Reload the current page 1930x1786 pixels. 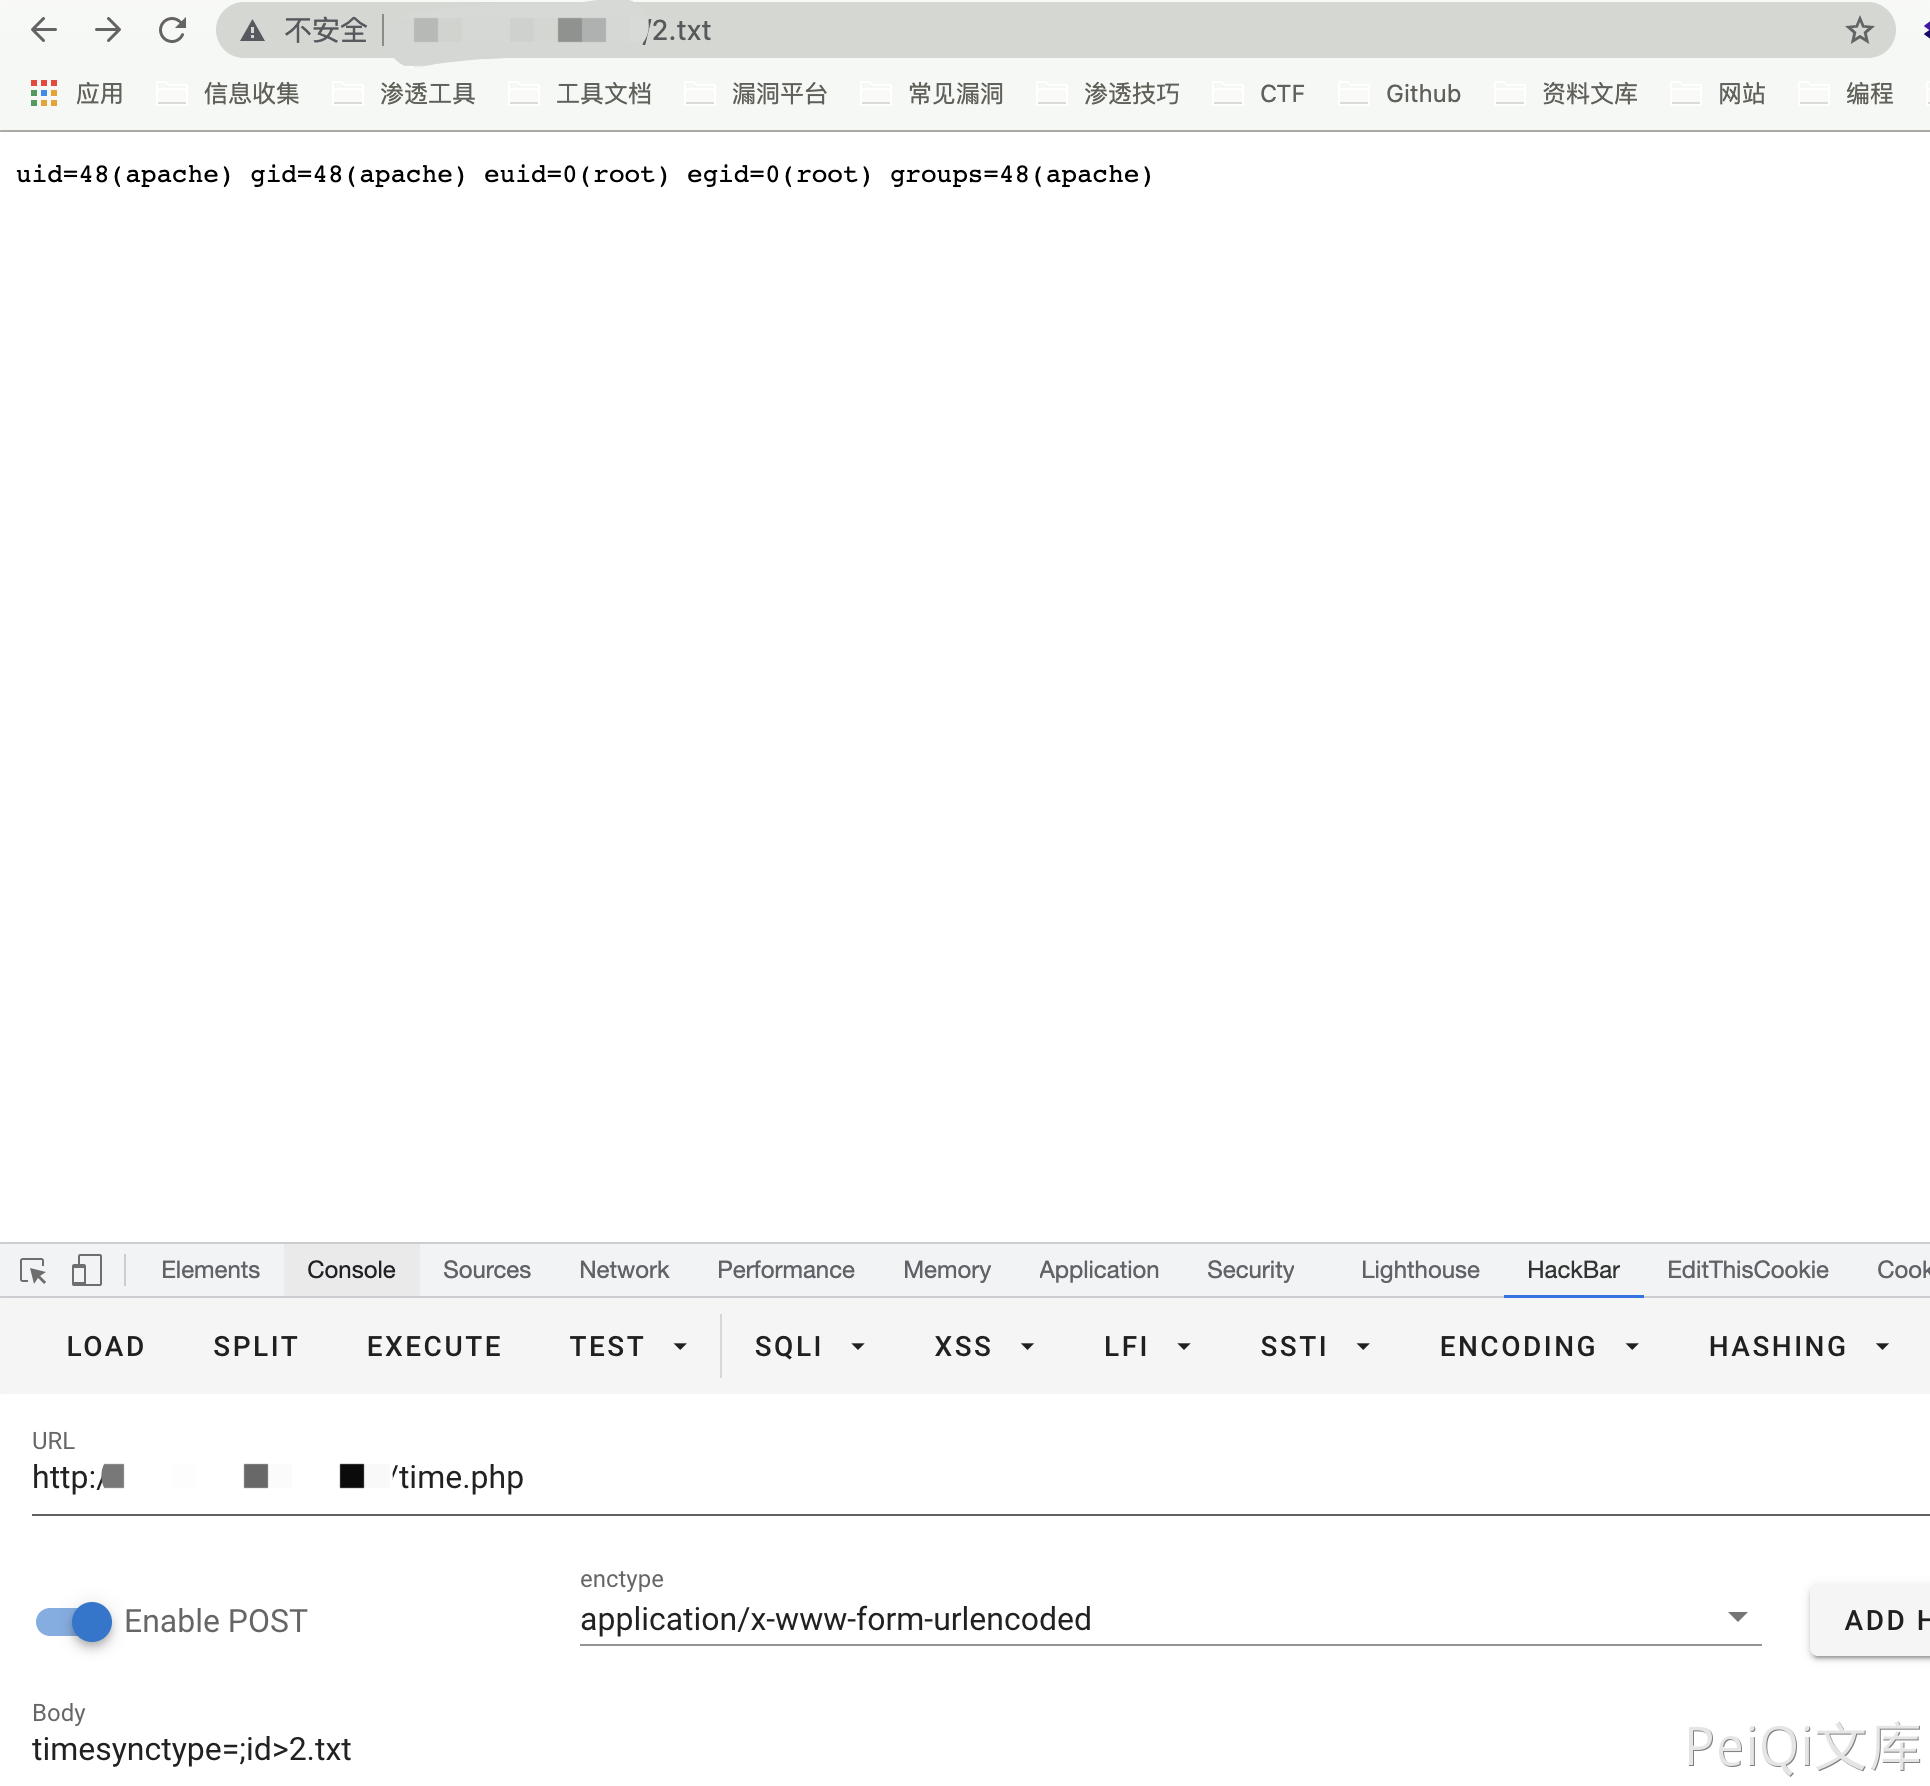(x=172, y=30)
